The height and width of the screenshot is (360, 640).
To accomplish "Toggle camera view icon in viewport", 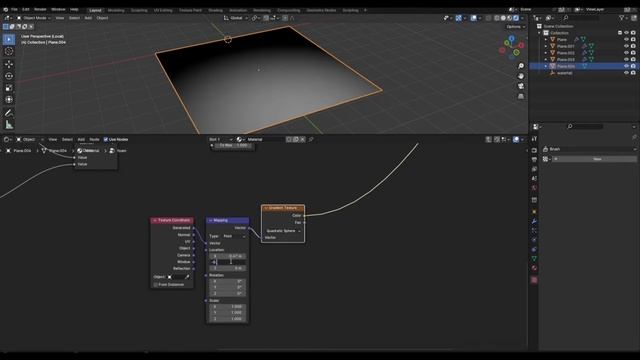I will point(521,86).
